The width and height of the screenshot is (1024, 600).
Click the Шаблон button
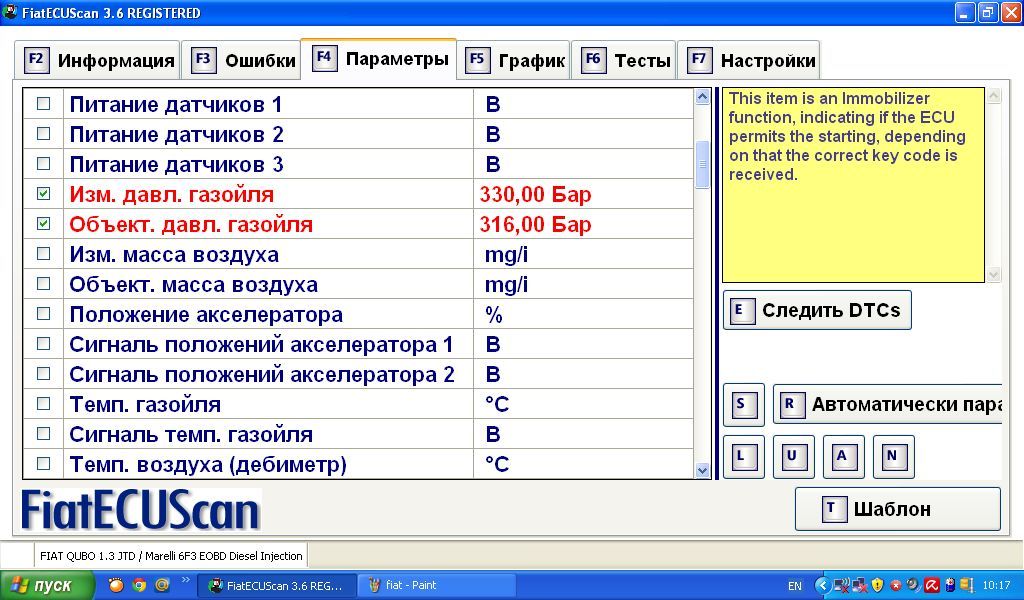coord(897,509)
